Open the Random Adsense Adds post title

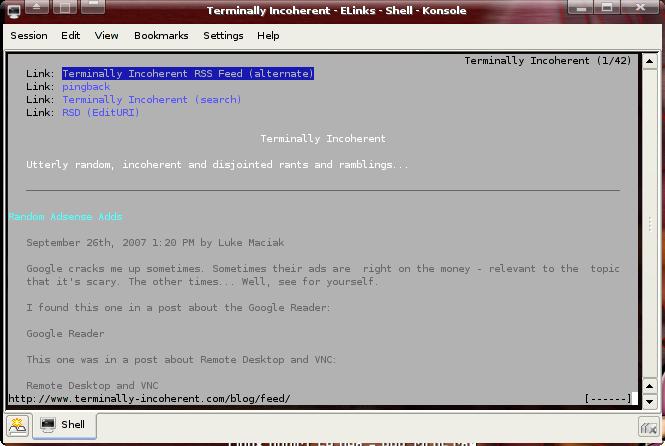[x=66, y=217]
